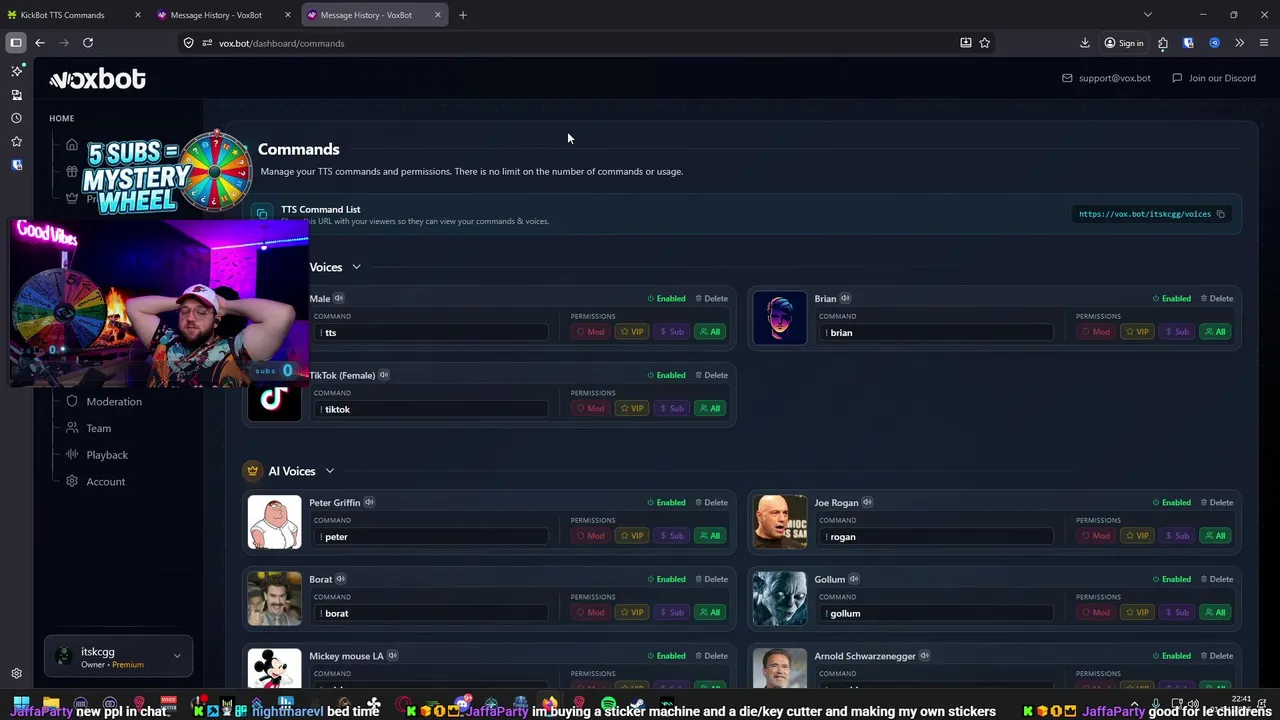
Task: Email support@vox.bot link
Action: (x=1106, y=78)
